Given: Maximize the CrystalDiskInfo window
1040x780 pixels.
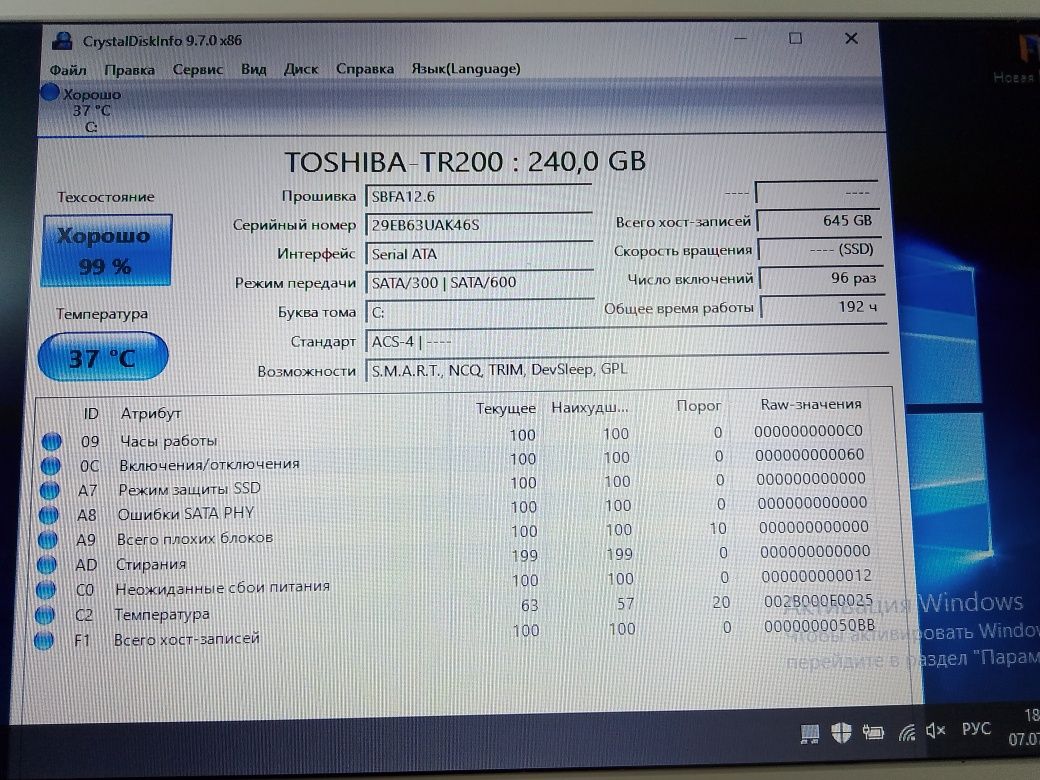Looking at the screenshot, I should (795, 38).
